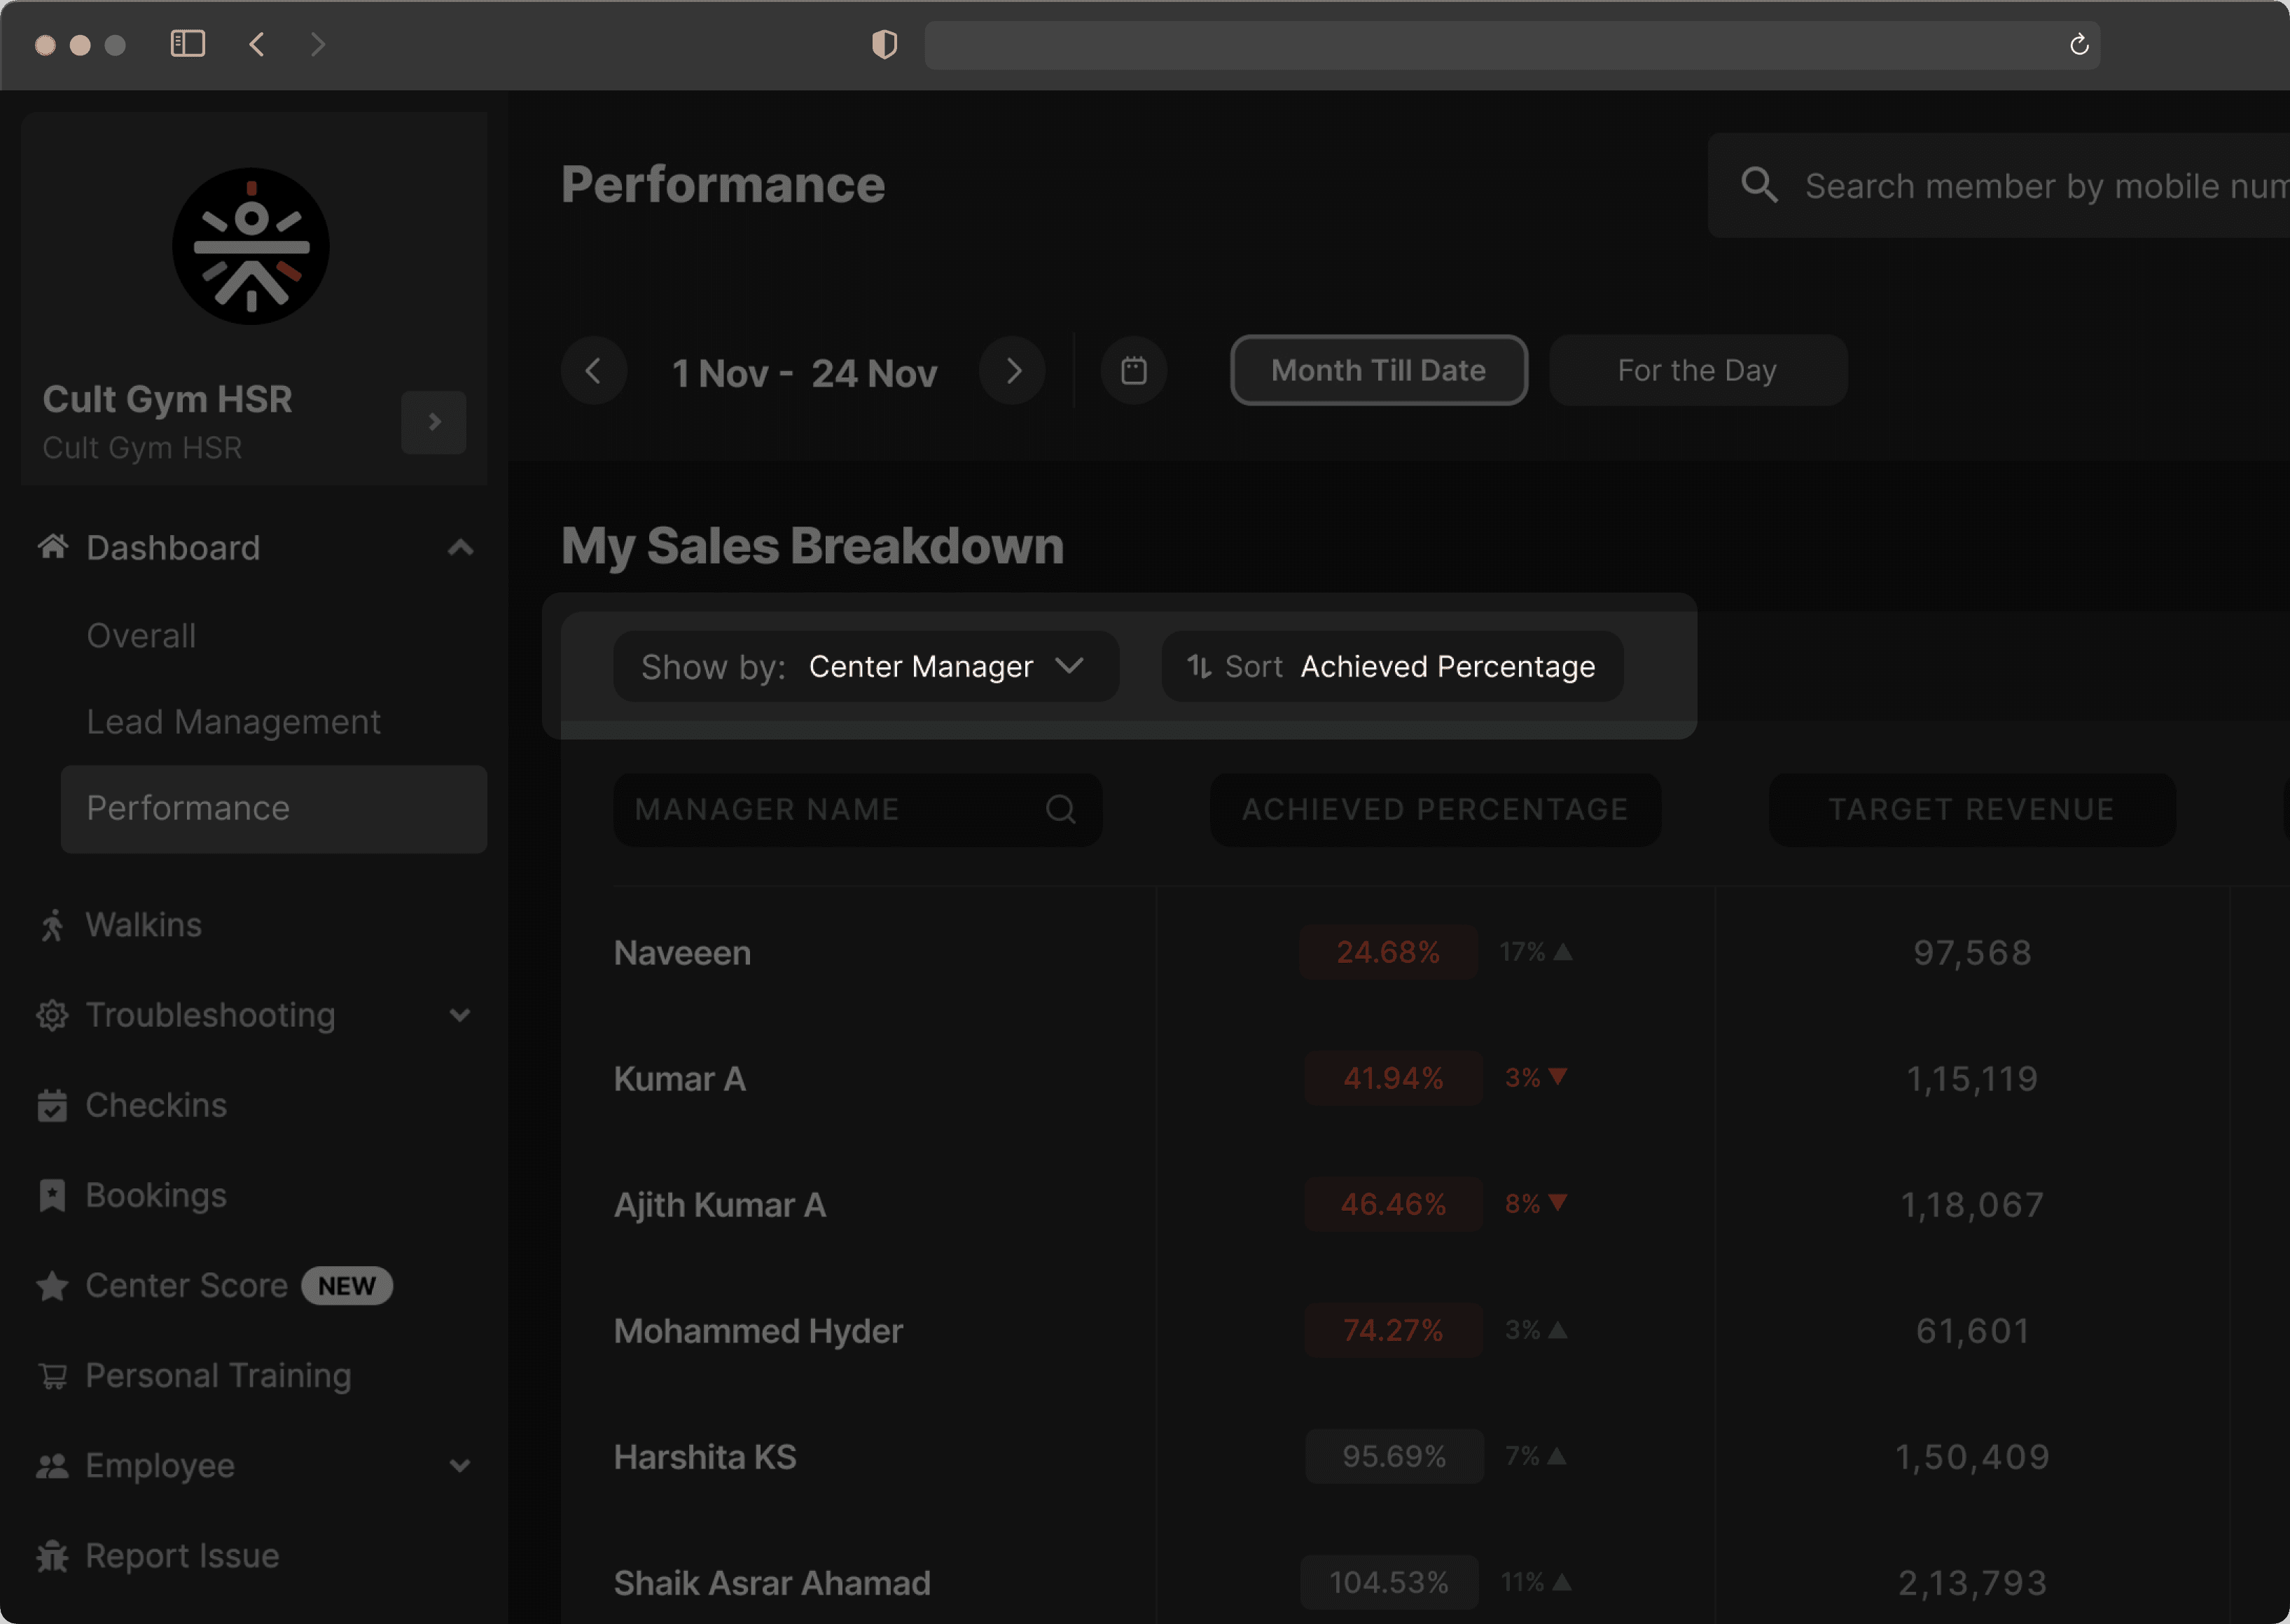Open Report Issue link
Viewport: 2290px width, 1624px height.
pyautogui.click(x=182, y=1556)
